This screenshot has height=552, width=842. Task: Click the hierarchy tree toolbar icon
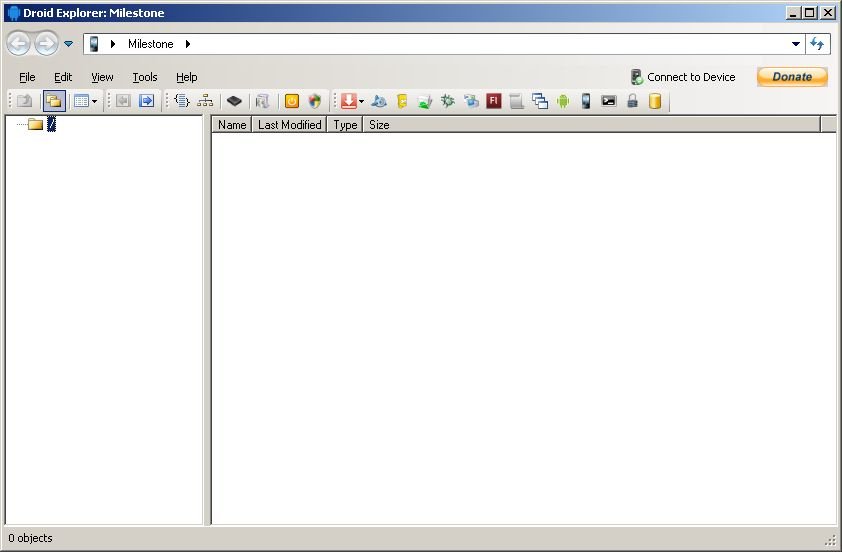[205, 101]
